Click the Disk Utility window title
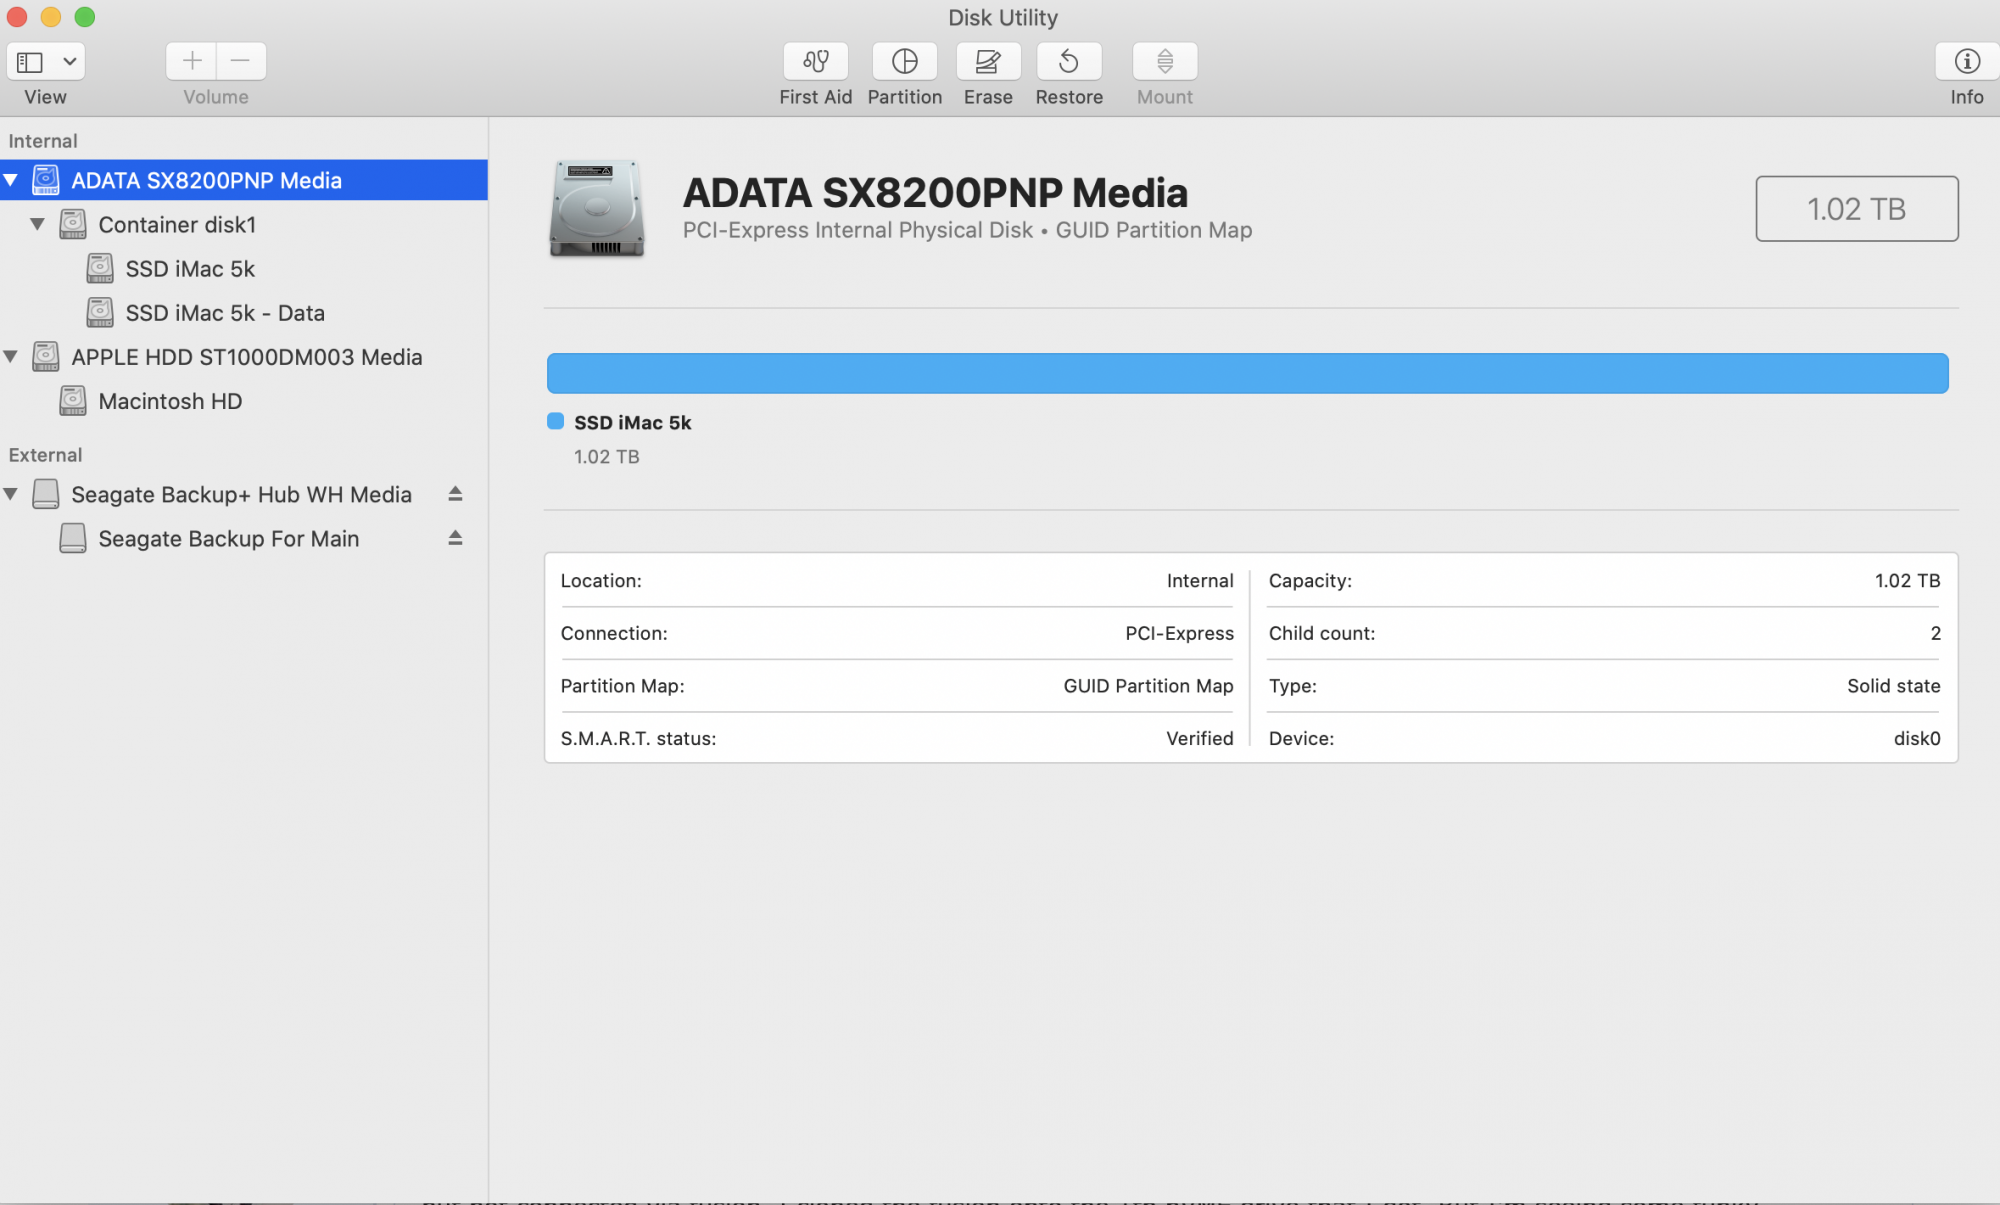 click(x=1002, y=17)
